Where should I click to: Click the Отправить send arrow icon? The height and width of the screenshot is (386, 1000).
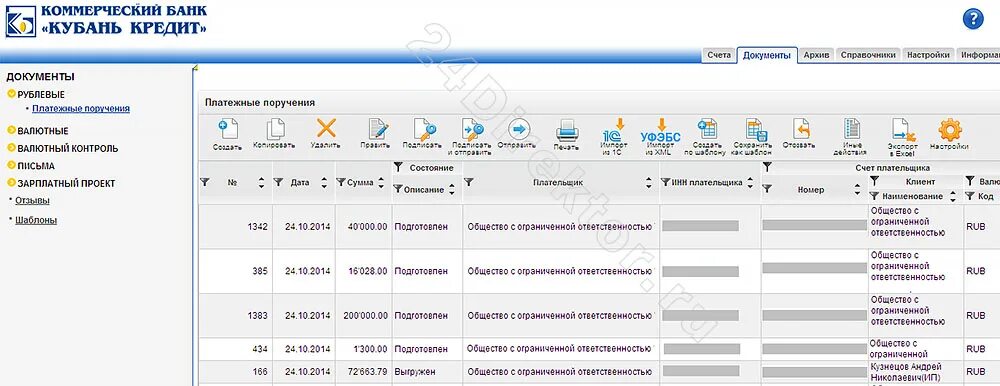point(518,130)
